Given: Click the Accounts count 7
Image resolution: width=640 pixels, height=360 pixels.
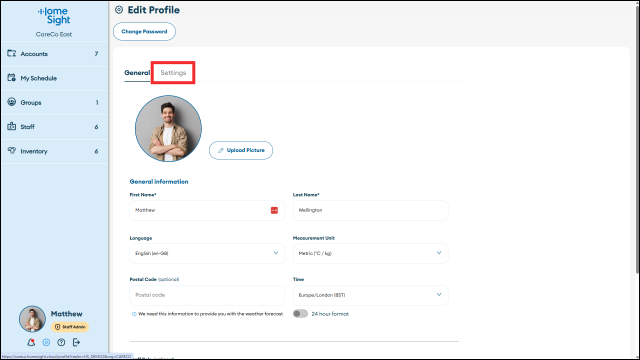Looking at the screenshot, I should click(96, 54).
